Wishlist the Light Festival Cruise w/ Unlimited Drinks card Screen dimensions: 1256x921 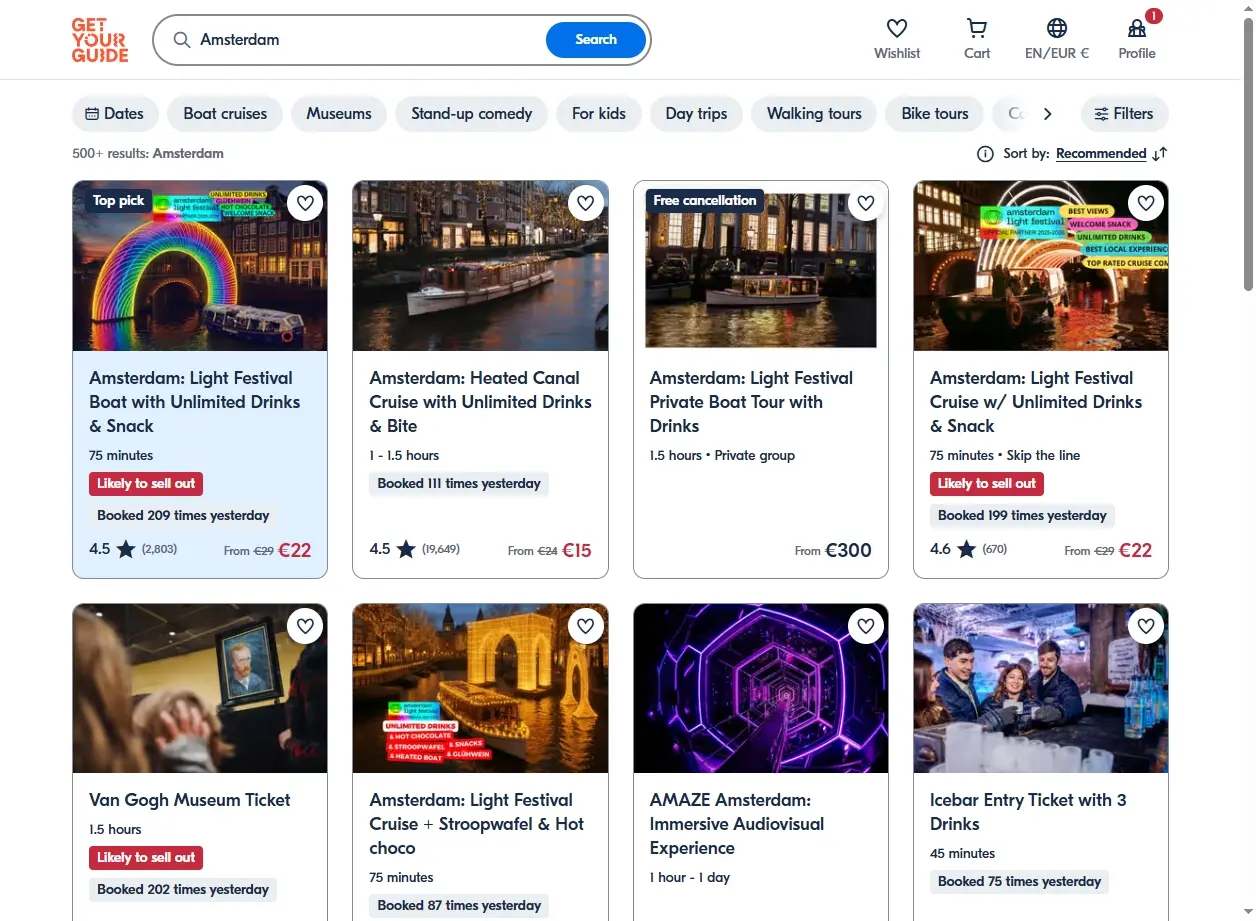pyautogui.click(x=1146, y=204)
